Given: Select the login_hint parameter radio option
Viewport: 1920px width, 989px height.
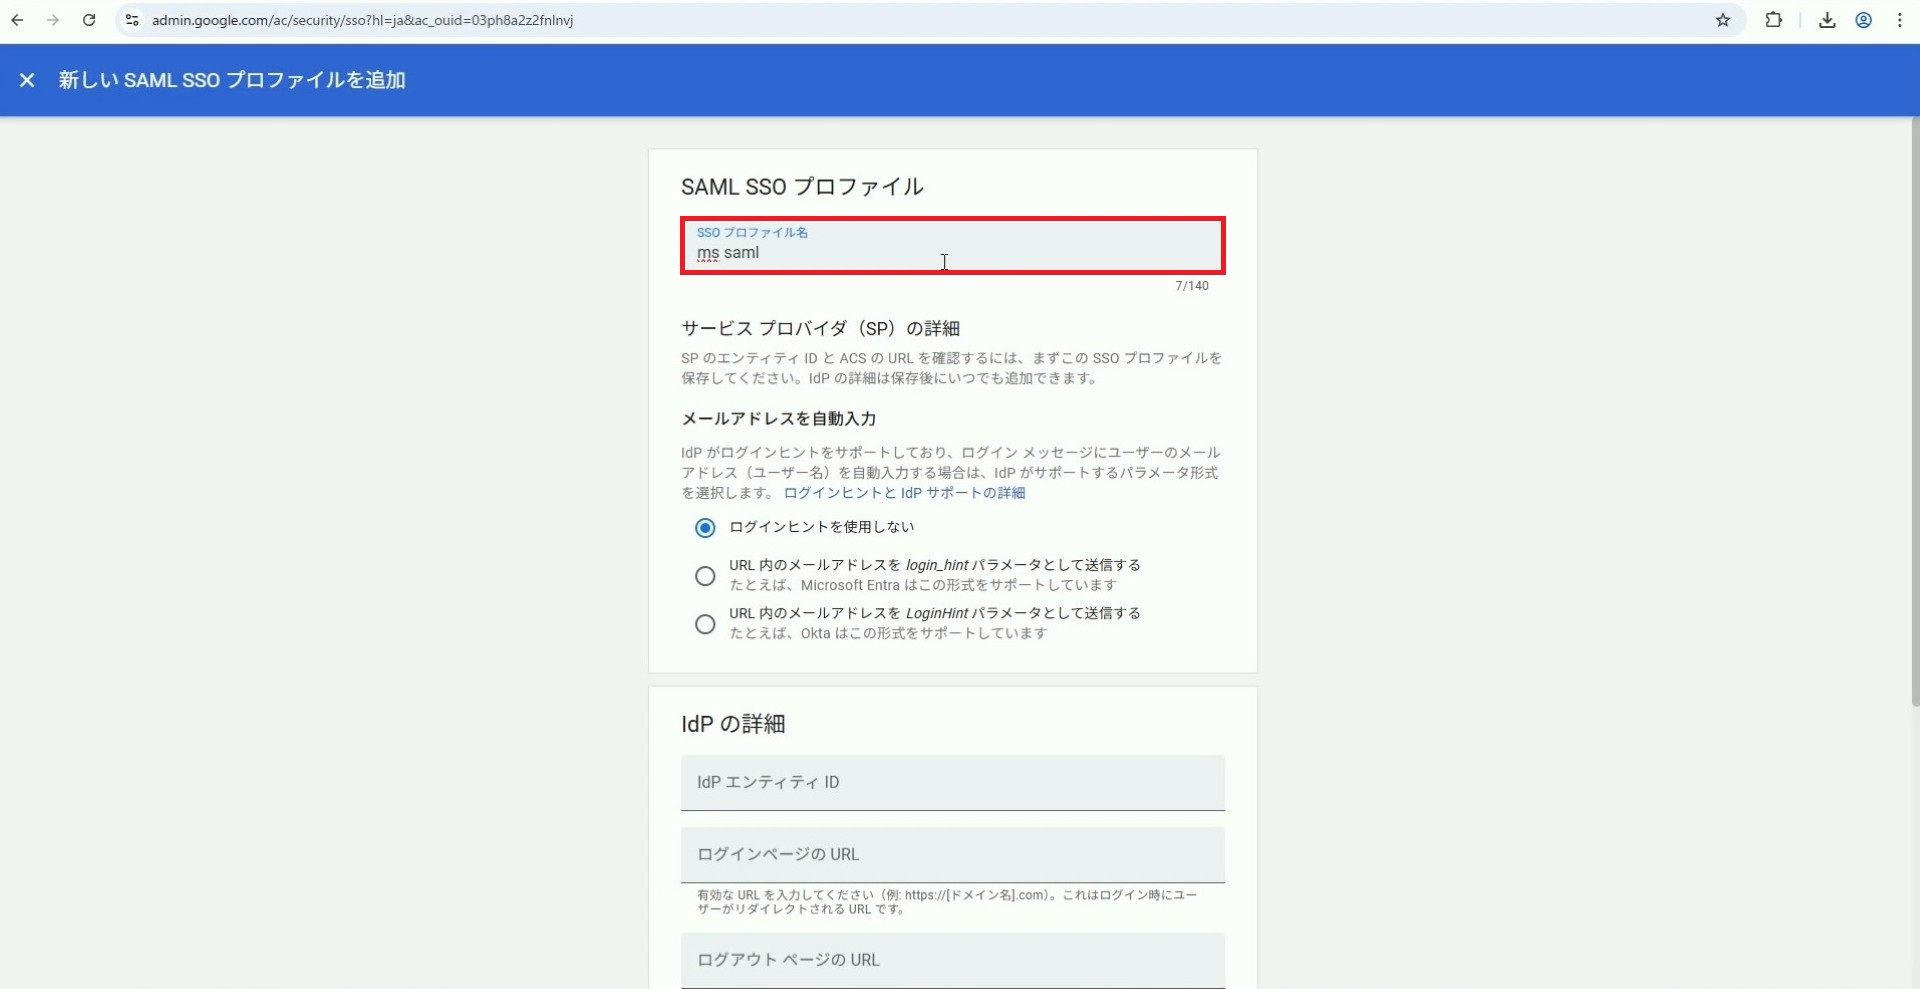Looking at the screenshot, I should 705,576.
